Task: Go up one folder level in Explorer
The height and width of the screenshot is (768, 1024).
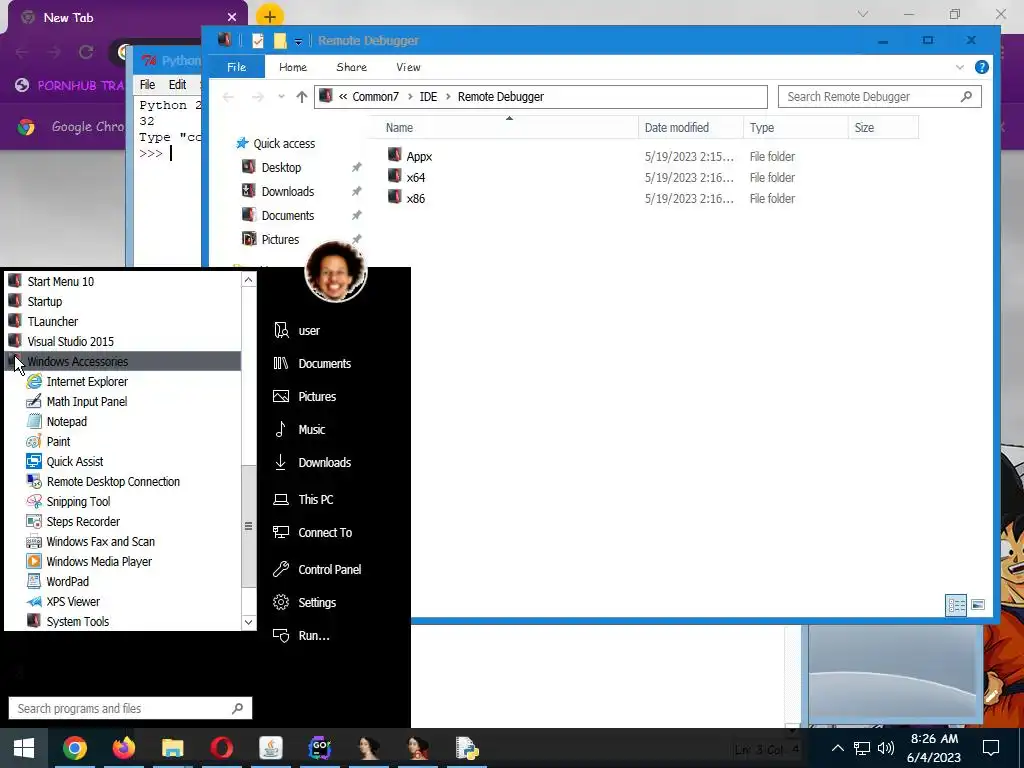Action: [x=301, y=97]
